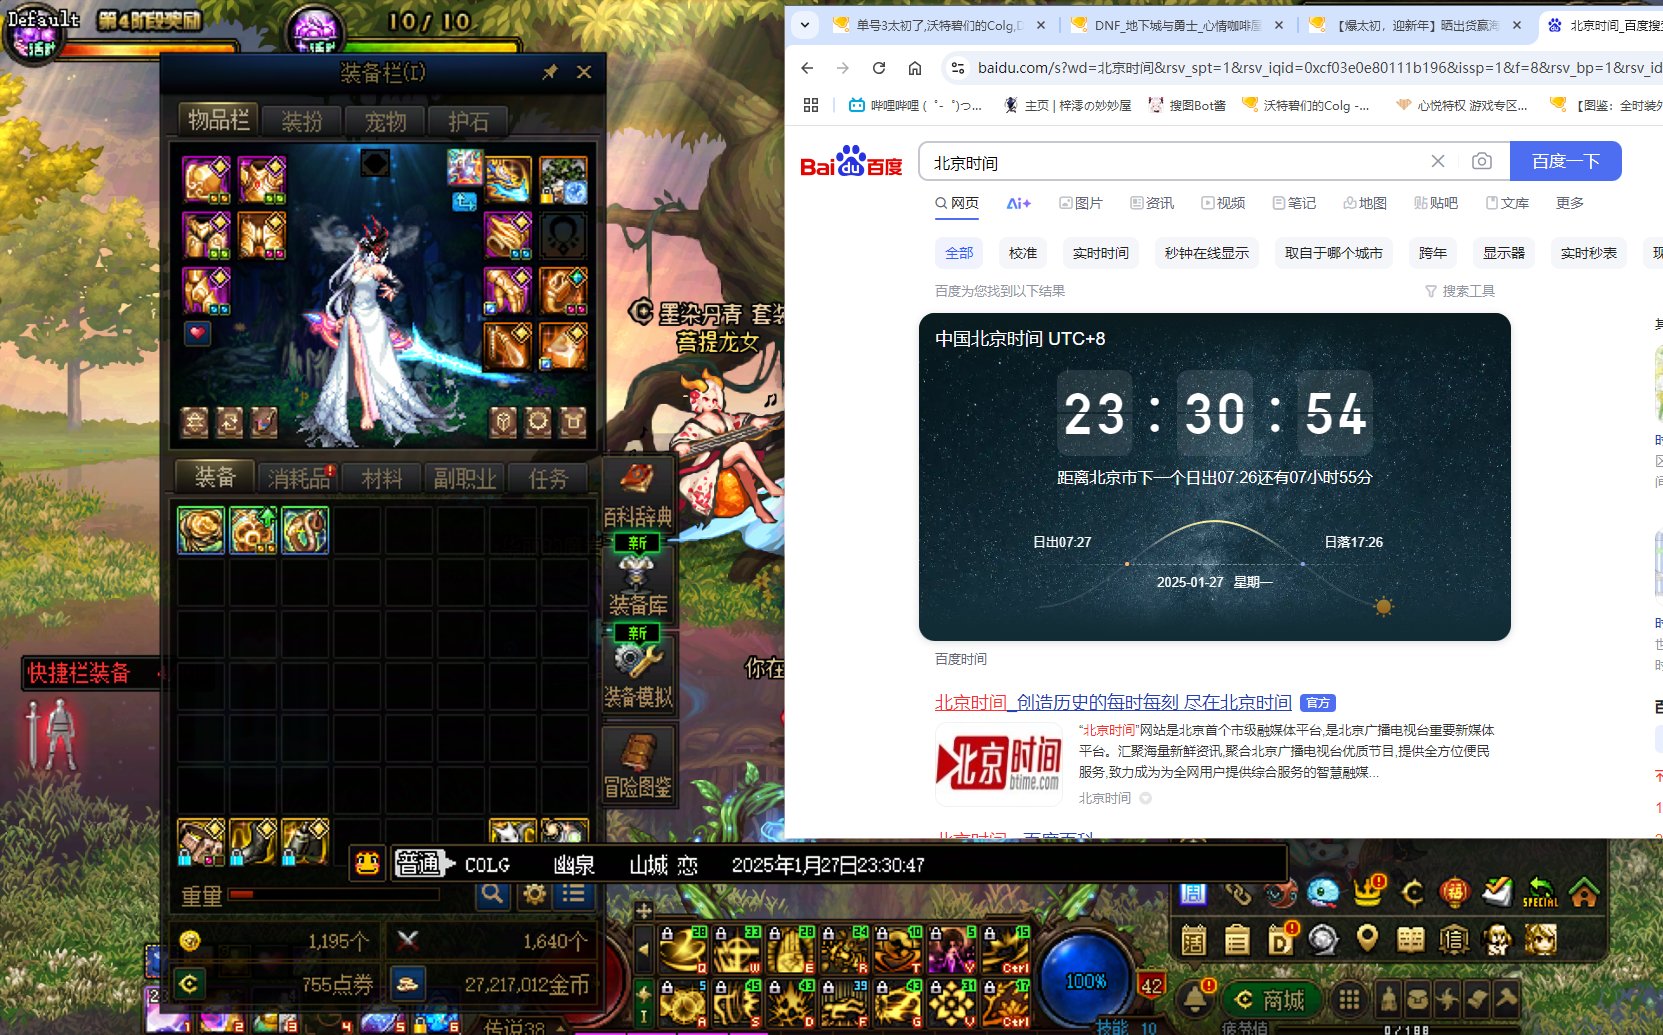
Task: Click the blue glowing sword weapon slot
Action: coord(507,180)
